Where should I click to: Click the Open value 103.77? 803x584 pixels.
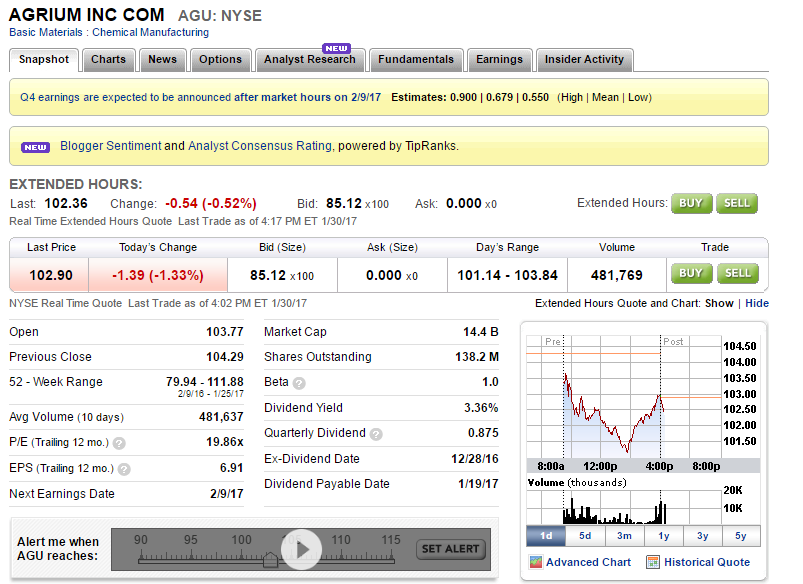click(x=224, y=332)
